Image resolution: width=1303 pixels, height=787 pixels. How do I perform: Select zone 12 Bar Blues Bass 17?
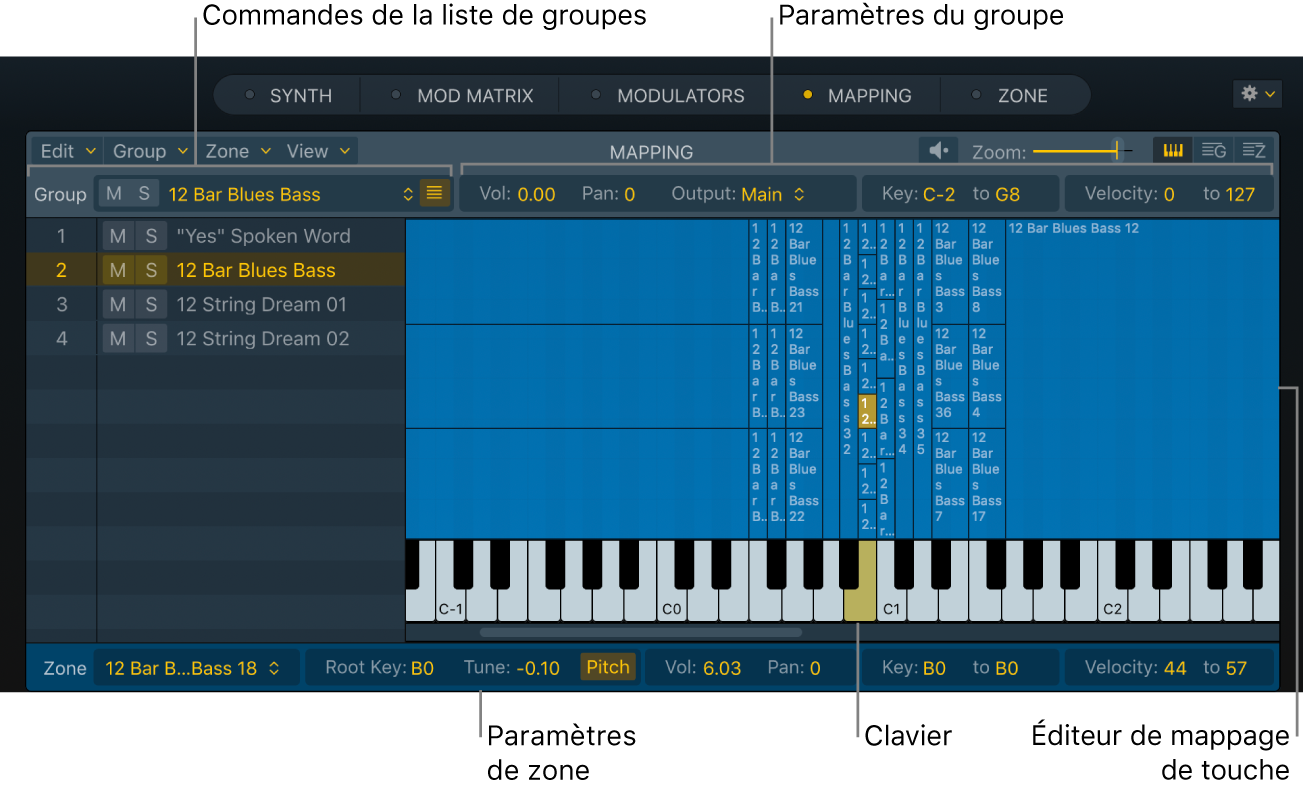[987, 484]
